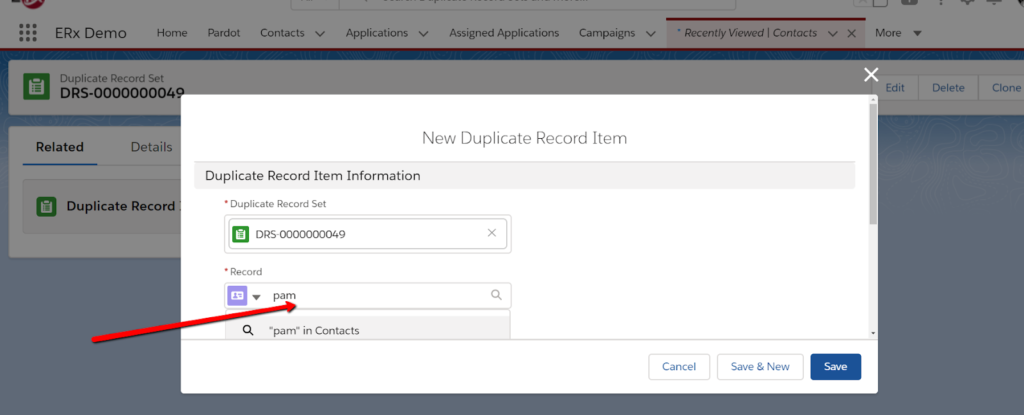Viewport: 1024px width, 415px height.
Task: Click the Save & New button
Action: point(760,367)
